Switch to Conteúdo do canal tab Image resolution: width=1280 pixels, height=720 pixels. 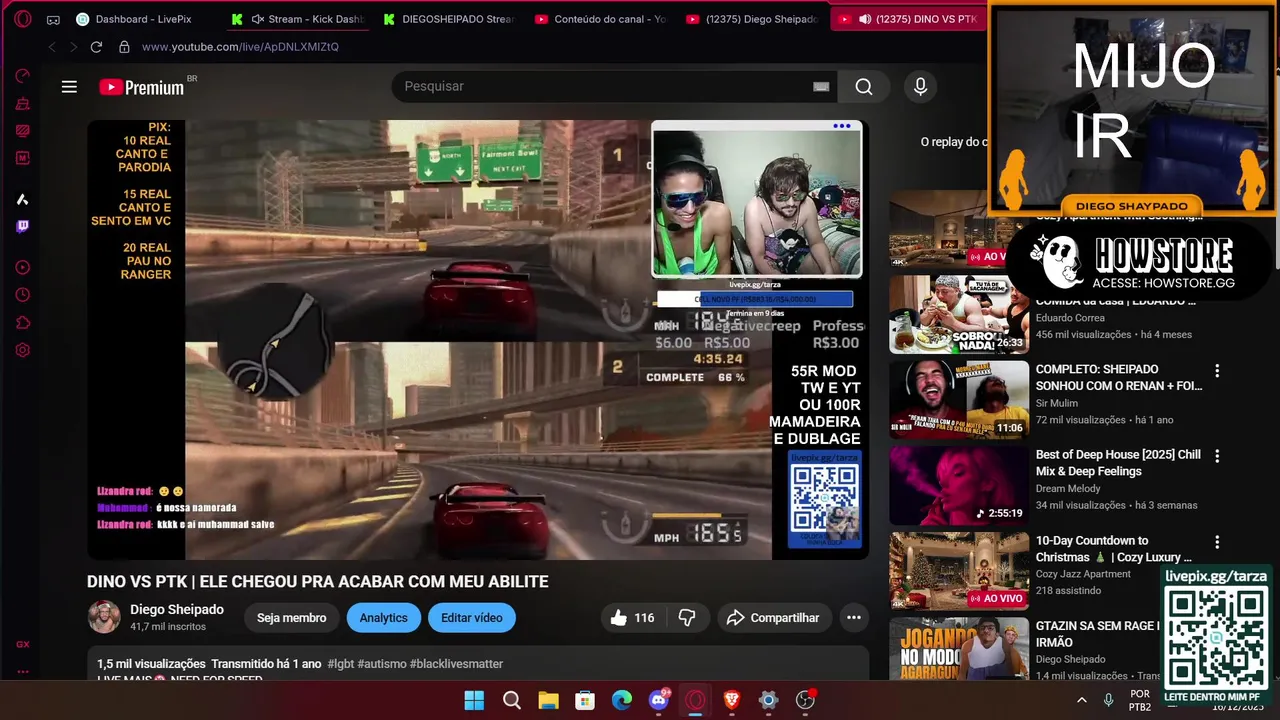click(x=601, y=19)
